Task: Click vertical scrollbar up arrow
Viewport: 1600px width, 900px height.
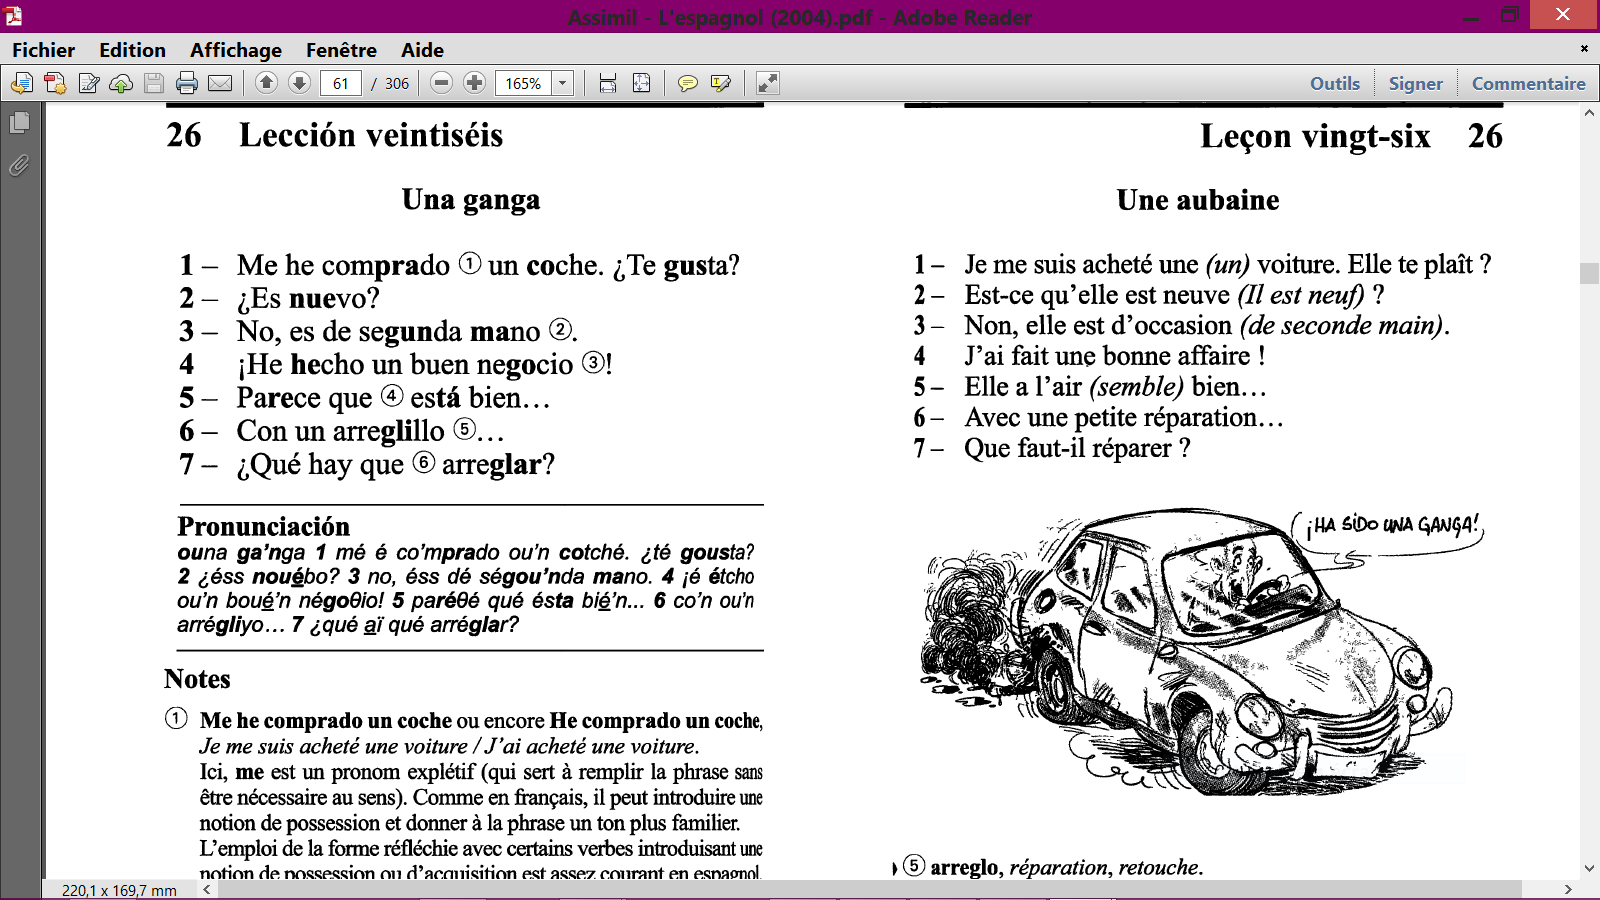Action: pyautogui.click(x=1589, y=113)
